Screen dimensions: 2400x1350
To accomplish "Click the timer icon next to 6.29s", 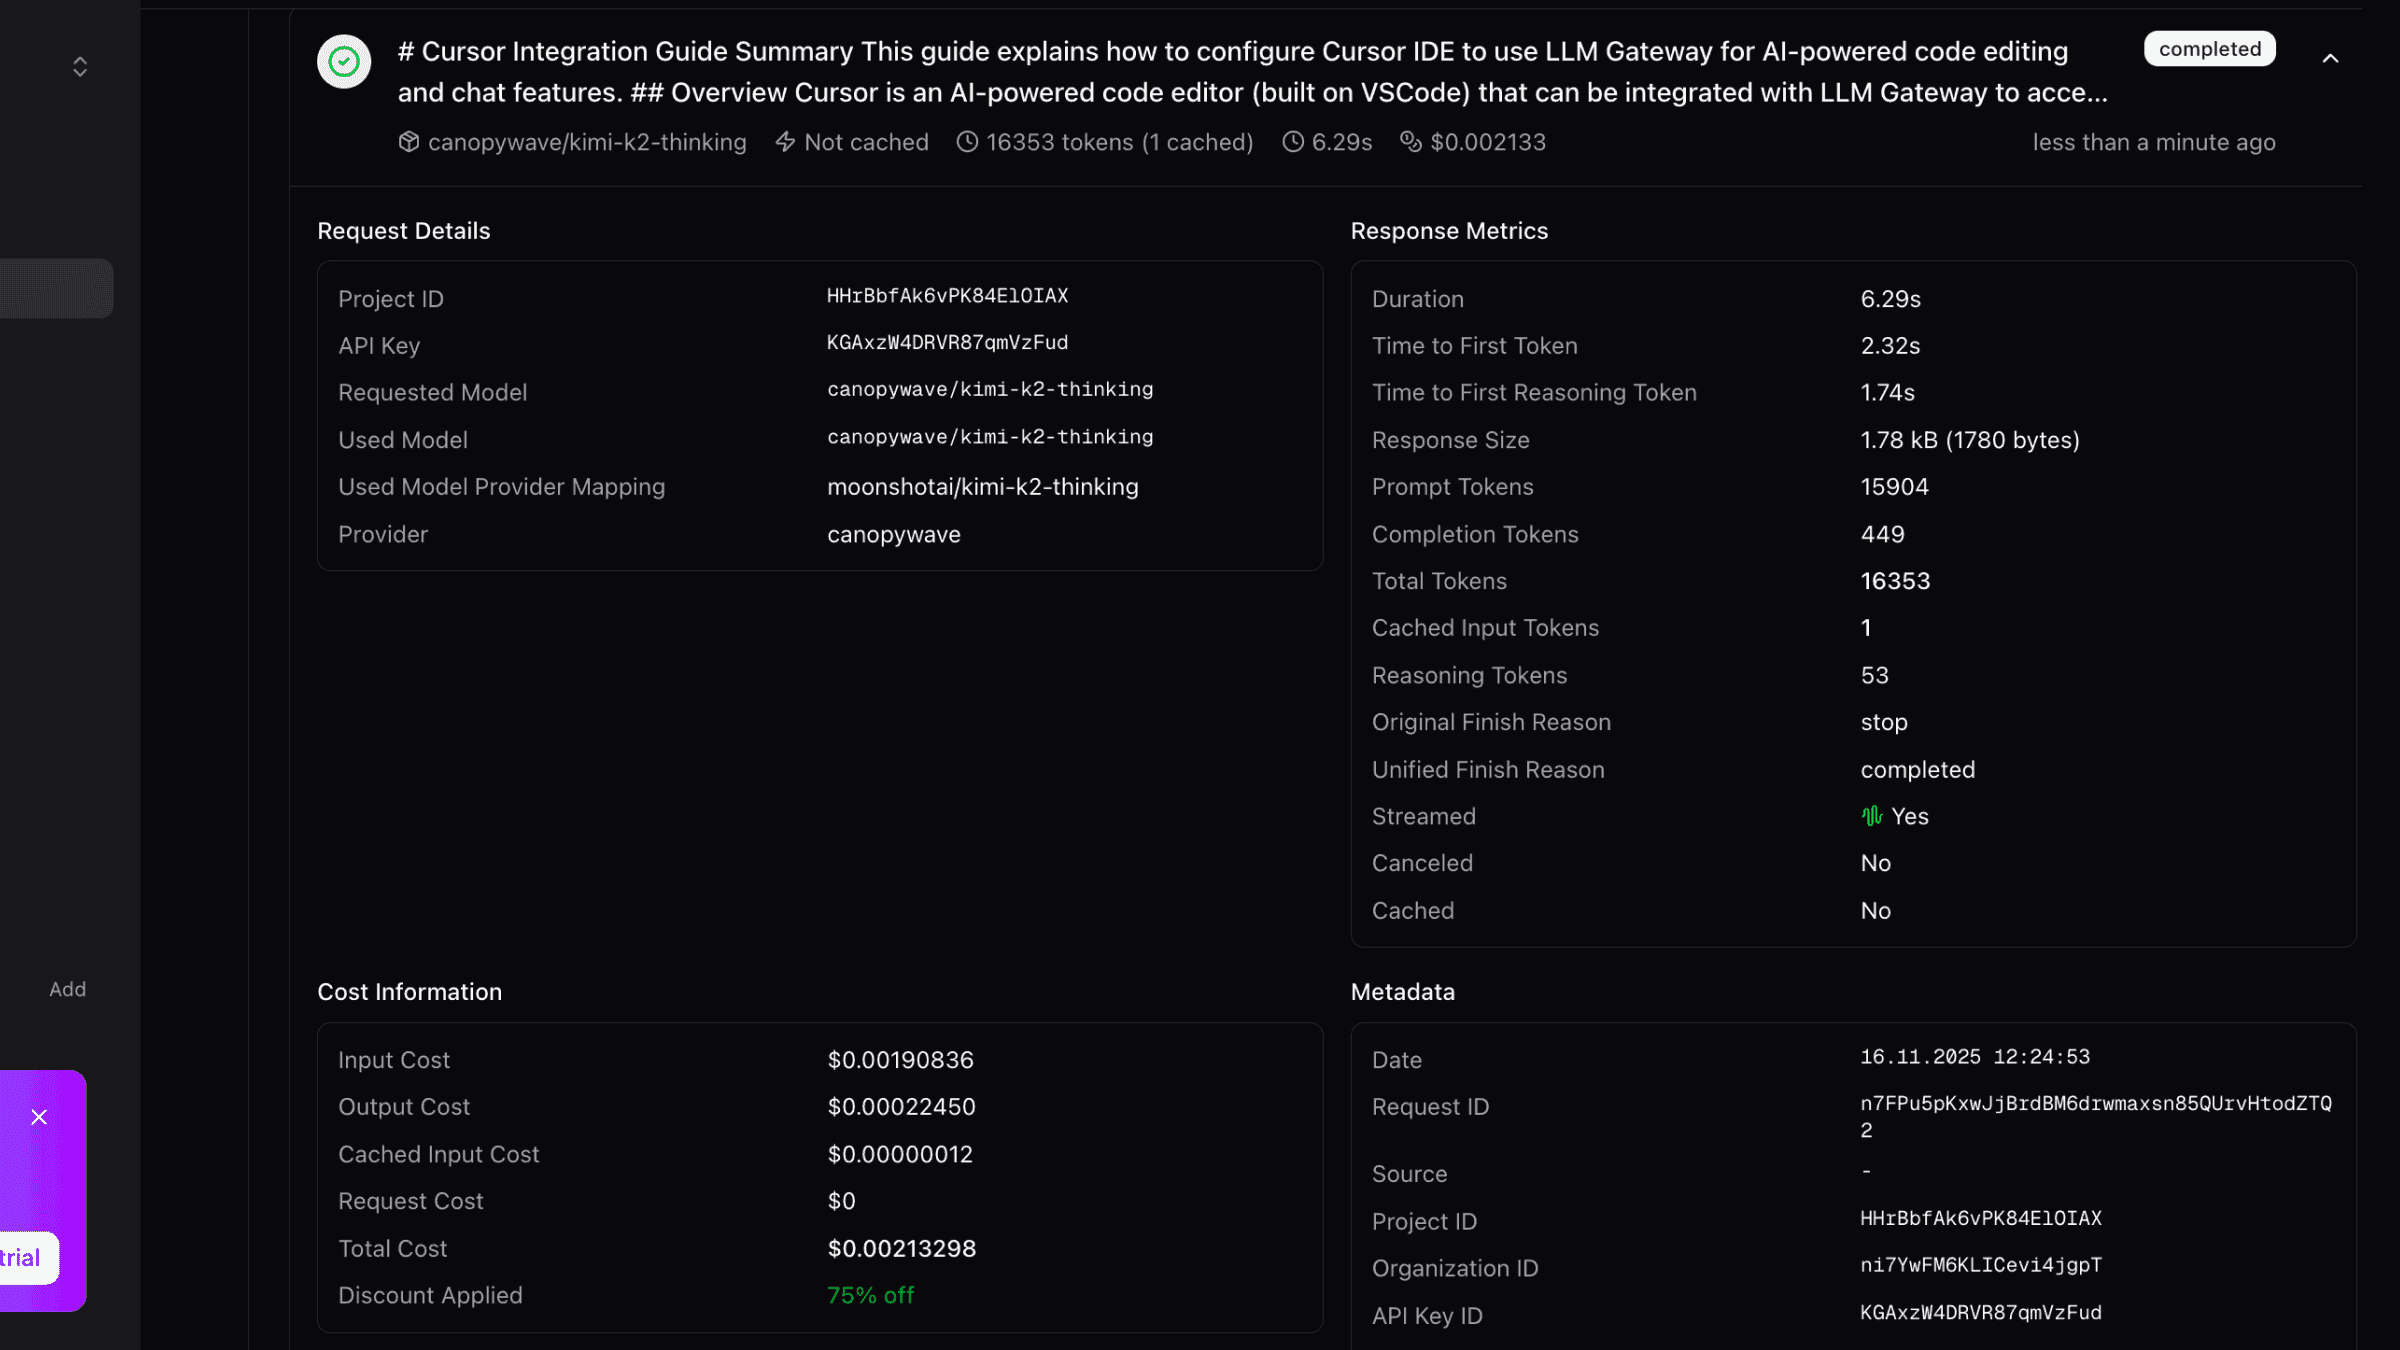I will pos(1293,142).
